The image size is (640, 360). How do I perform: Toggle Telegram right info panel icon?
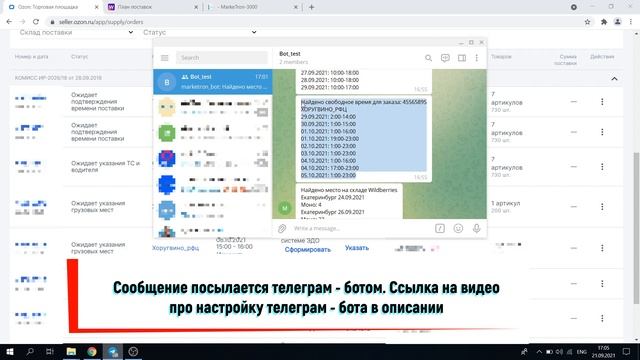click(x=462, y=58)
